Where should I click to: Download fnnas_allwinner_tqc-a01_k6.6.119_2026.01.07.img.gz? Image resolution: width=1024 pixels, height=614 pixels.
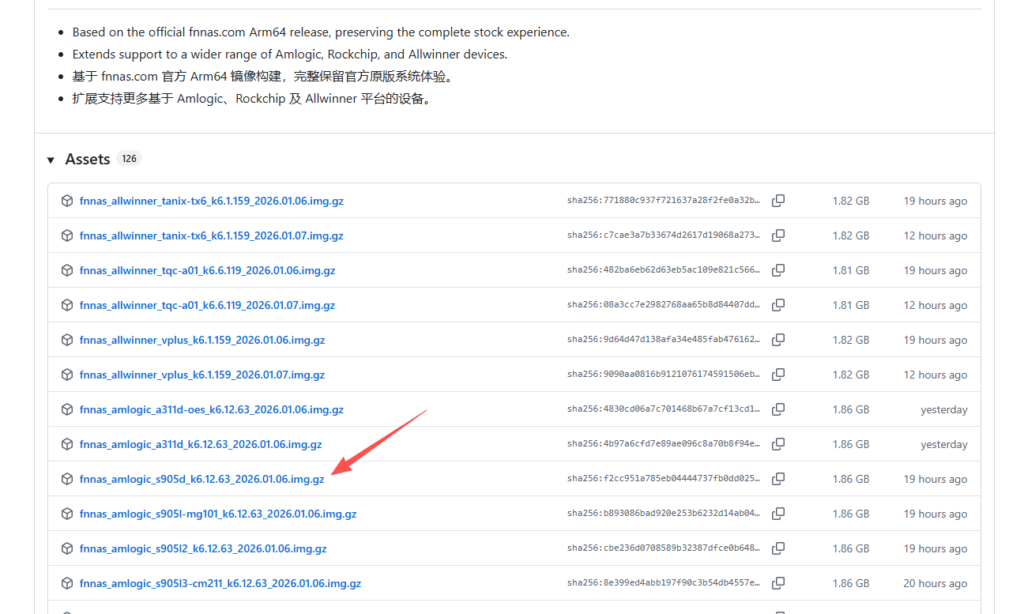(x=207, y=305)
